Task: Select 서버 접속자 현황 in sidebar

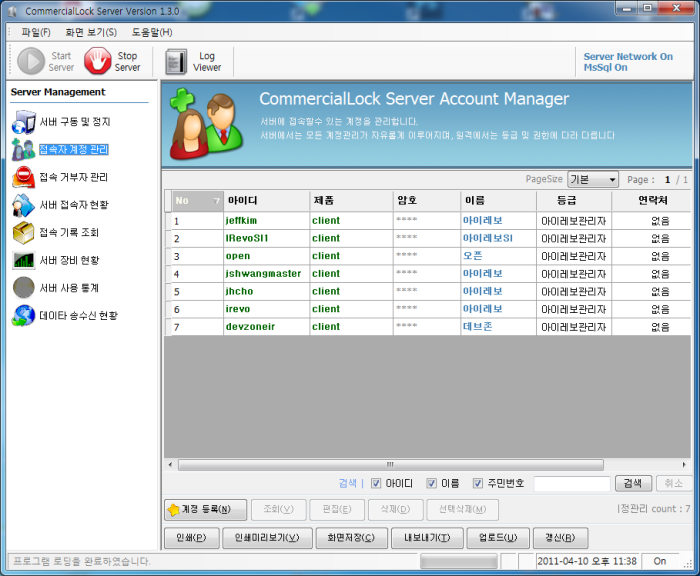Action: click(x=74, y=205)
